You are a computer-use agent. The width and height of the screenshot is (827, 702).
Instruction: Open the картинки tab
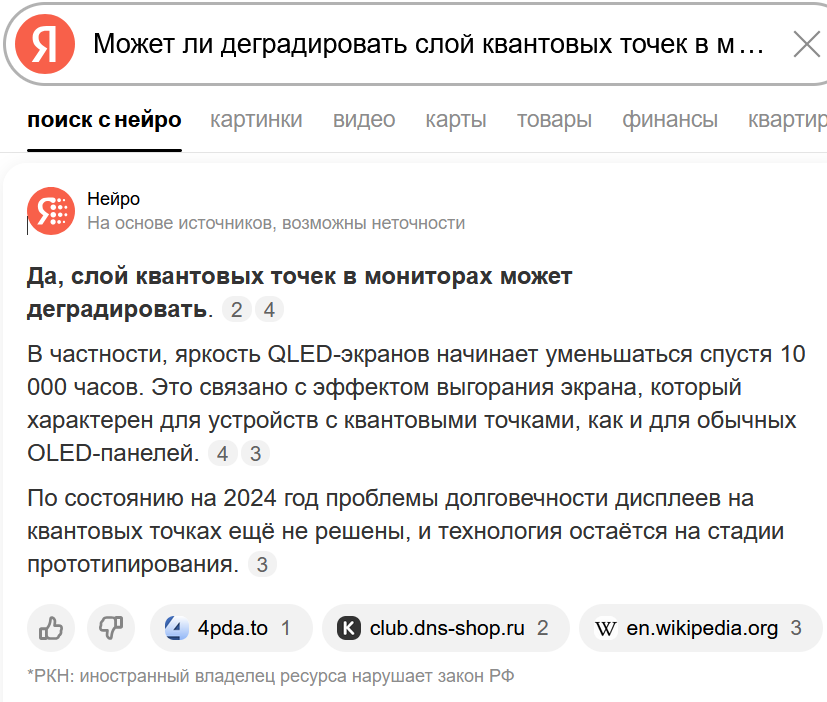point(256,120)
